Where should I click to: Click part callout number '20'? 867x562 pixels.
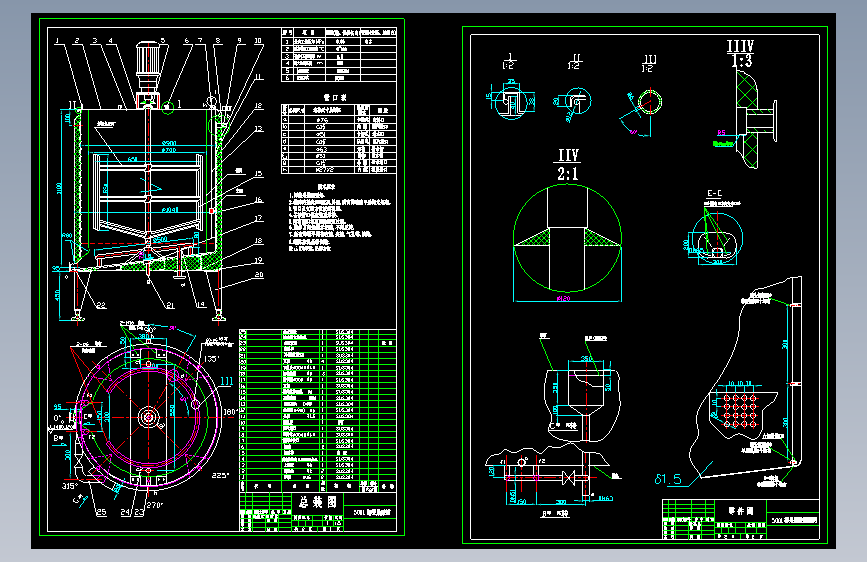pos(259,275)
